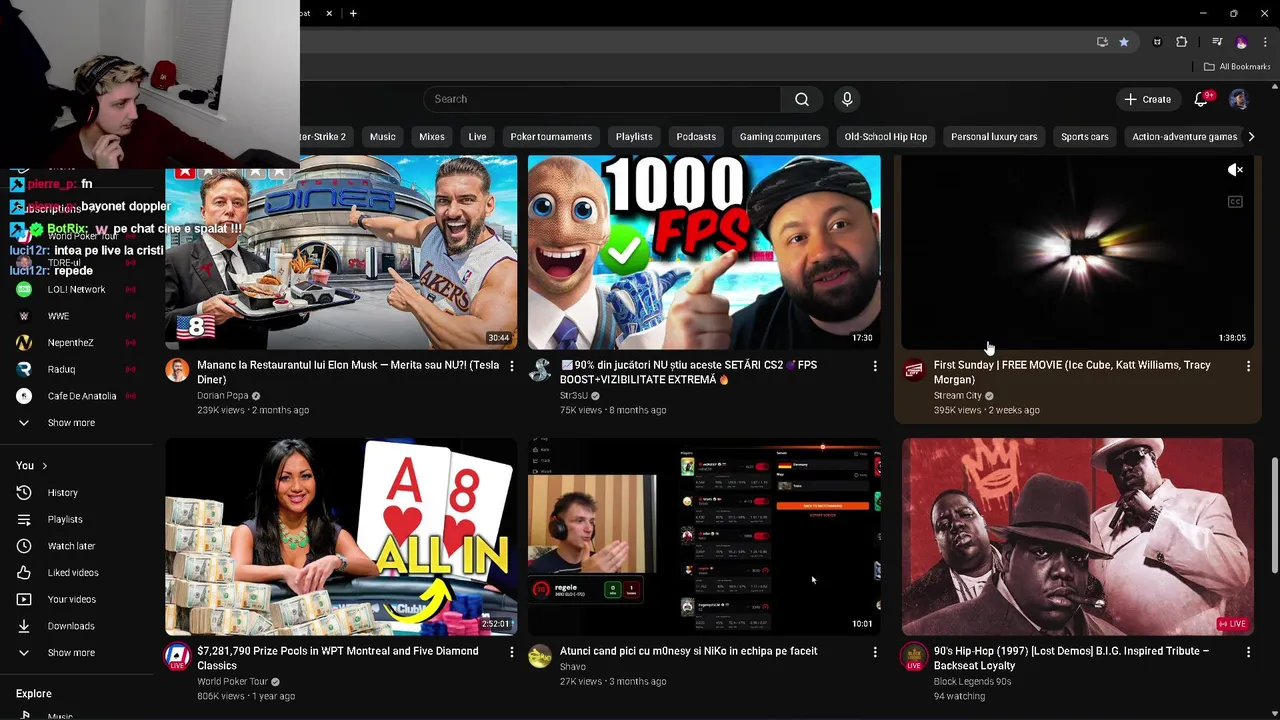Select the Old-School Hip Hop chip
Viewport: 1280px width, 720px height.
pos(886,137)
